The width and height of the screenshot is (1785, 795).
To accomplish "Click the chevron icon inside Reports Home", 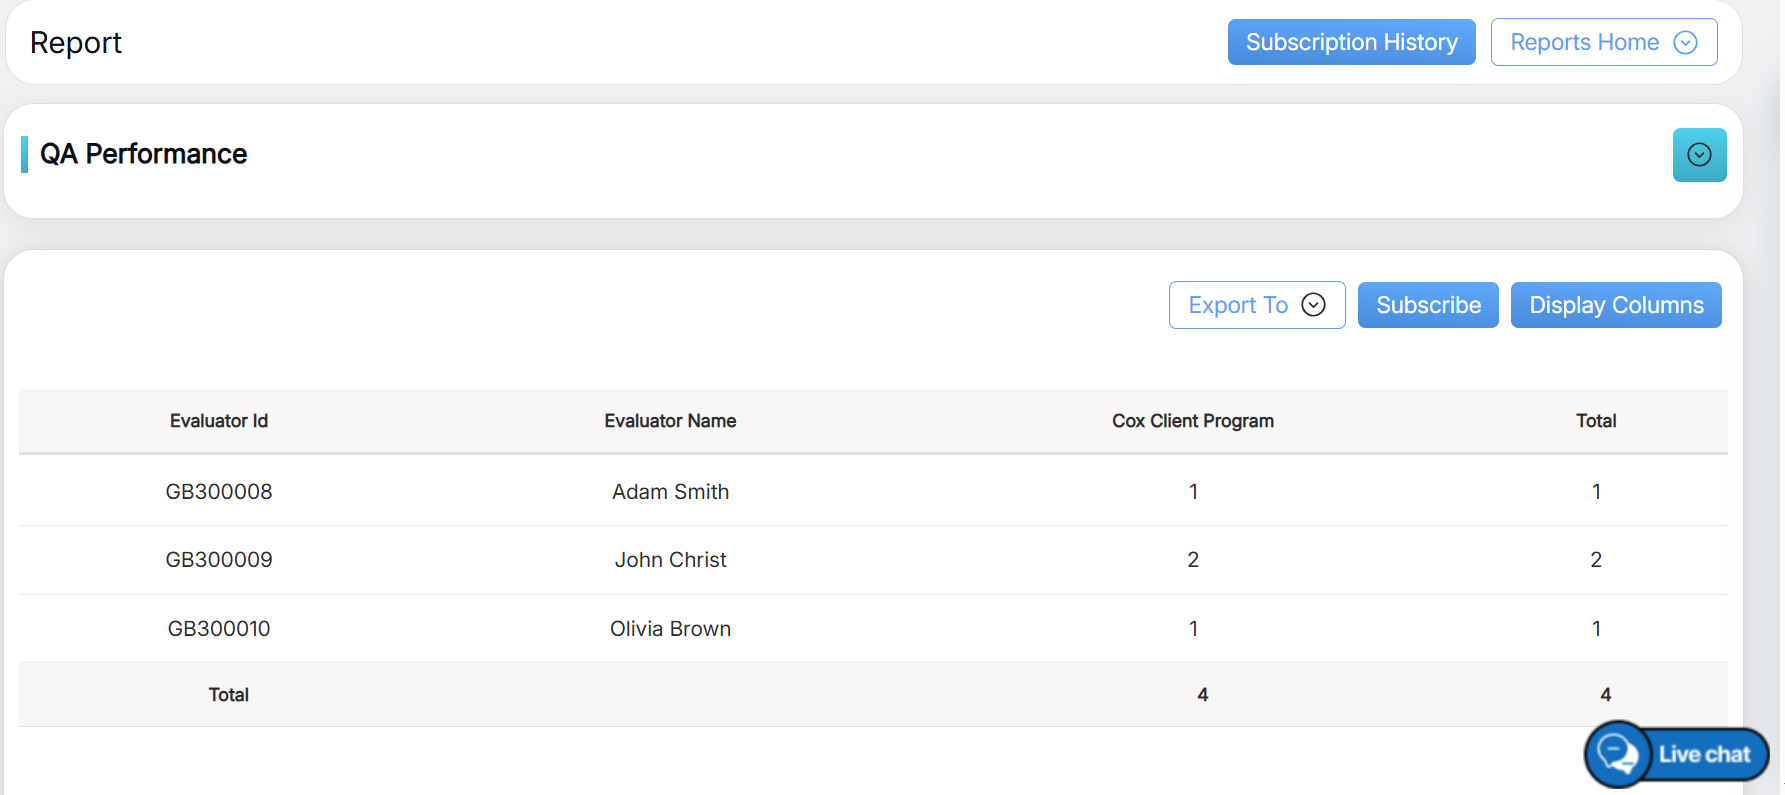I will (1685, 43).
